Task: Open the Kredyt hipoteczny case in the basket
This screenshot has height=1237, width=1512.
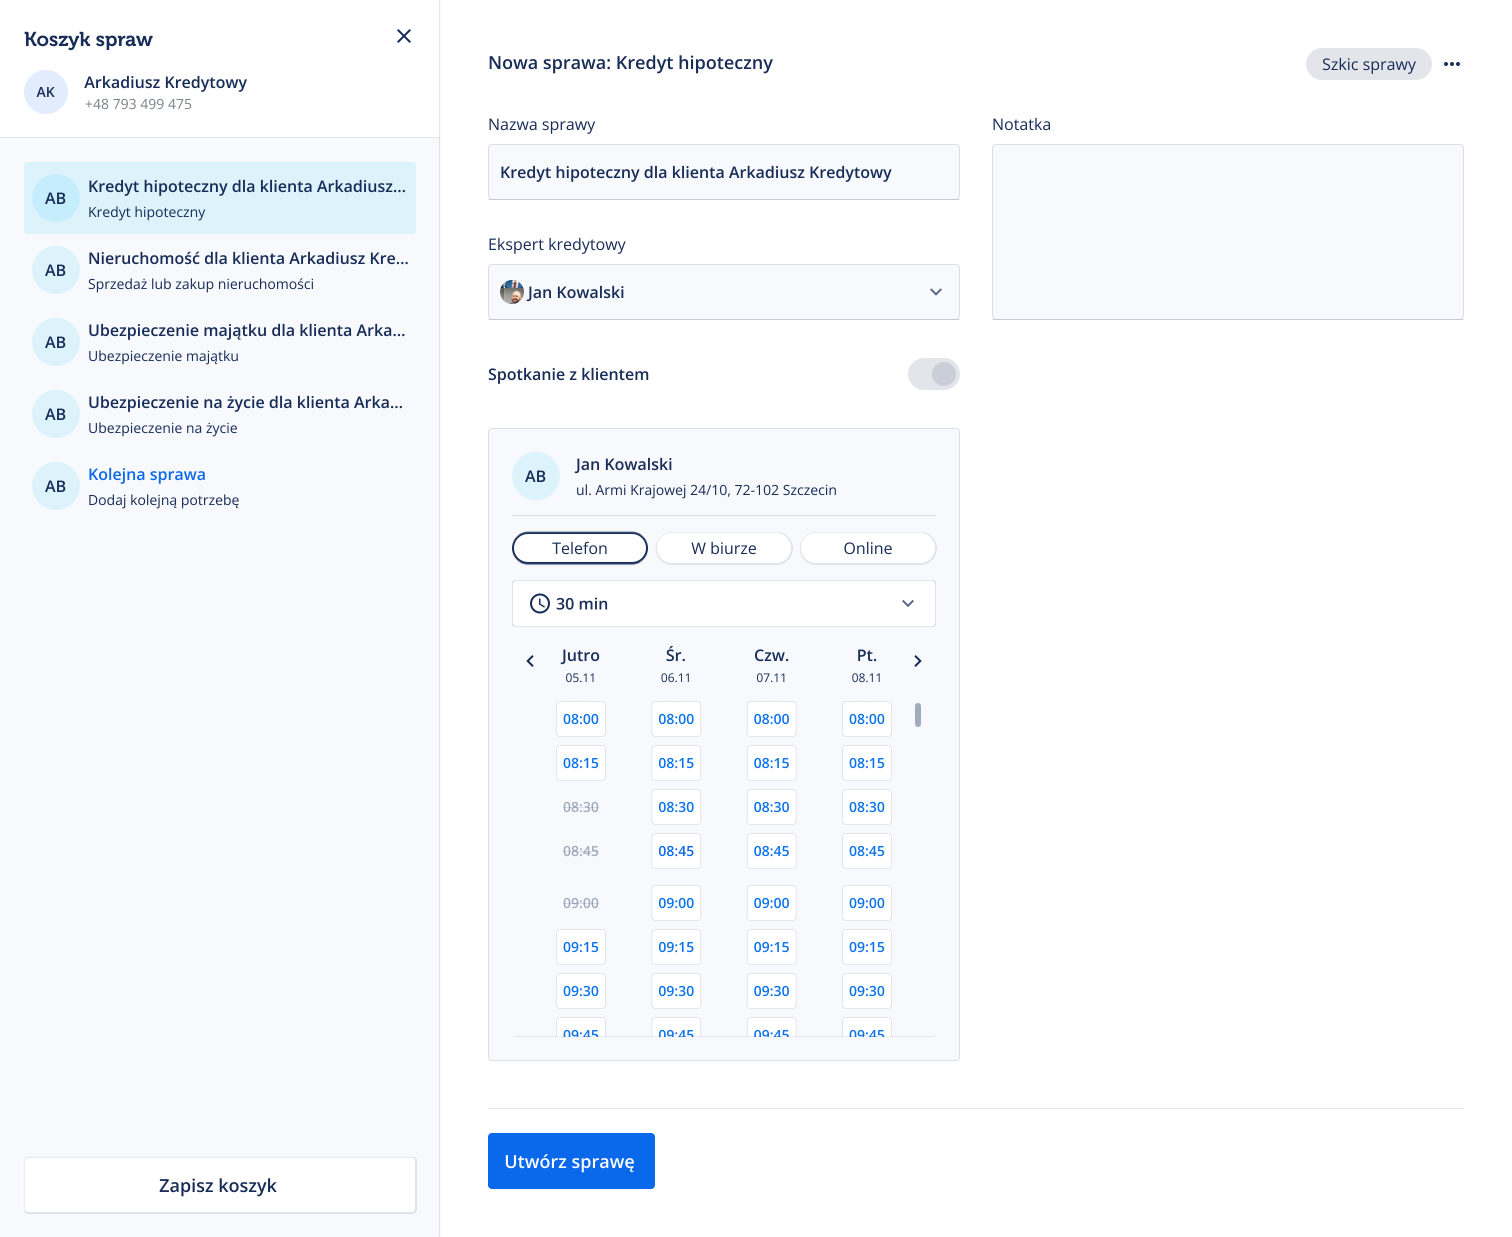Action: click(x=220, y=198)
